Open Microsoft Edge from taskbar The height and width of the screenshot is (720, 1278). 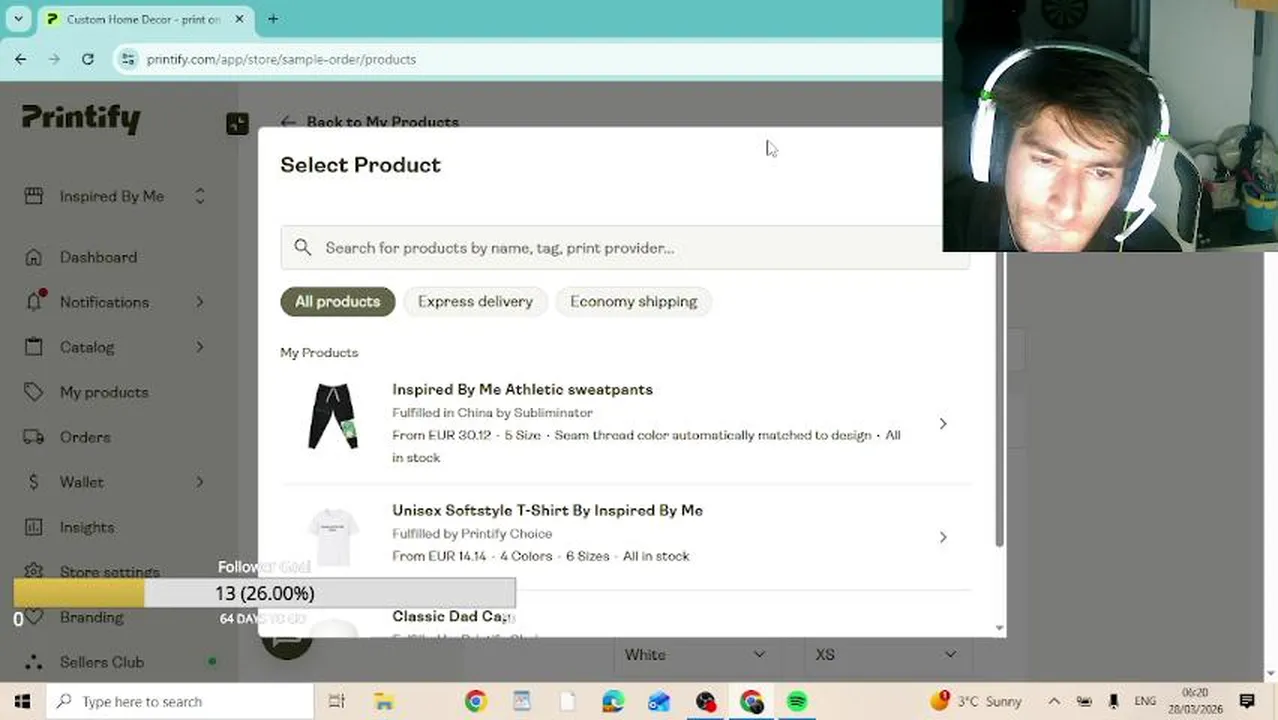[613, 701]
